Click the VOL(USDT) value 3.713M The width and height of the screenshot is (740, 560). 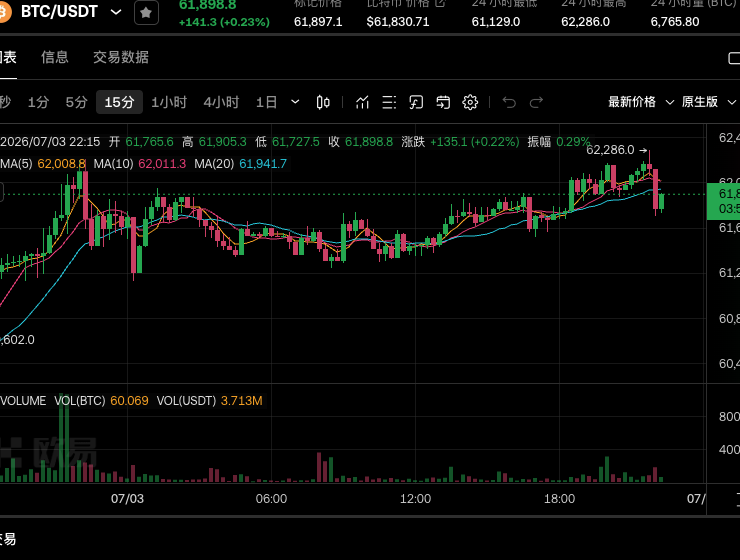point(242,401)
